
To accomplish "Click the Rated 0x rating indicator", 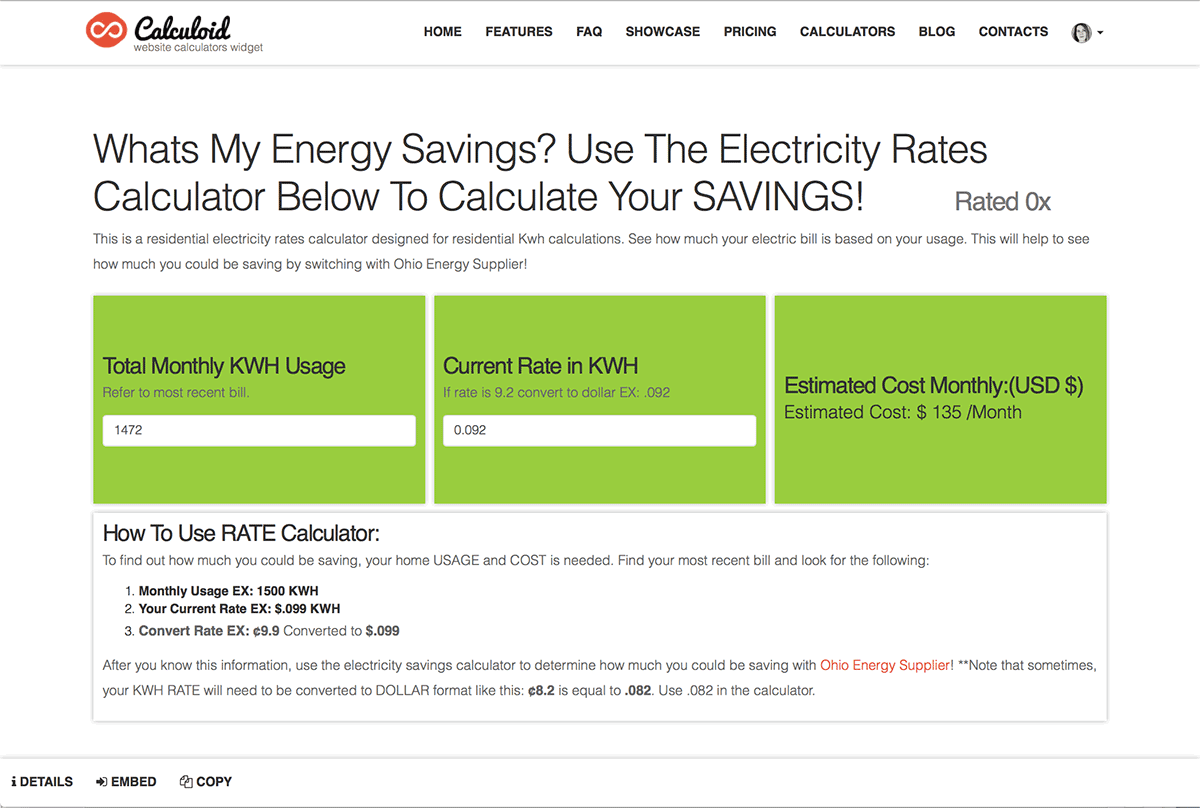I will pos(1002,201).
